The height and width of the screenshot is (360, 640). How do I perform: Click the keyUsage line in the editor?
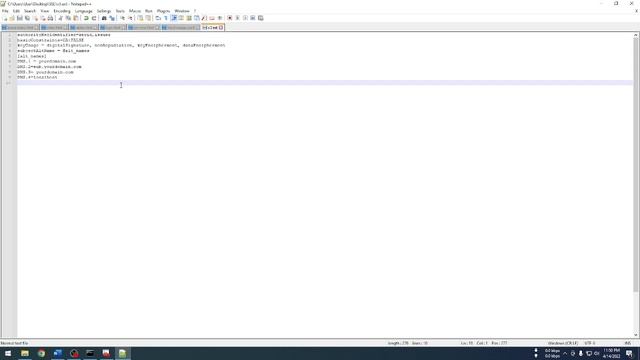pos(121,45)
